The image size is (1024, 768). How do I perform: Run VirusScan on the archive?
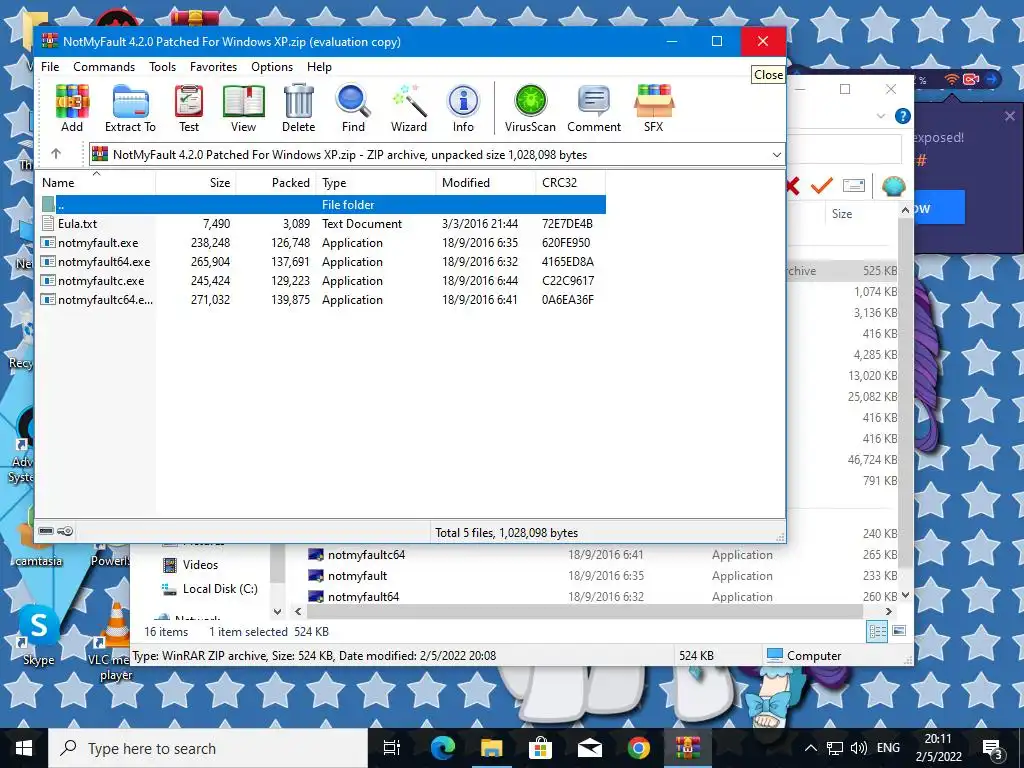click(x=530, y=108)
